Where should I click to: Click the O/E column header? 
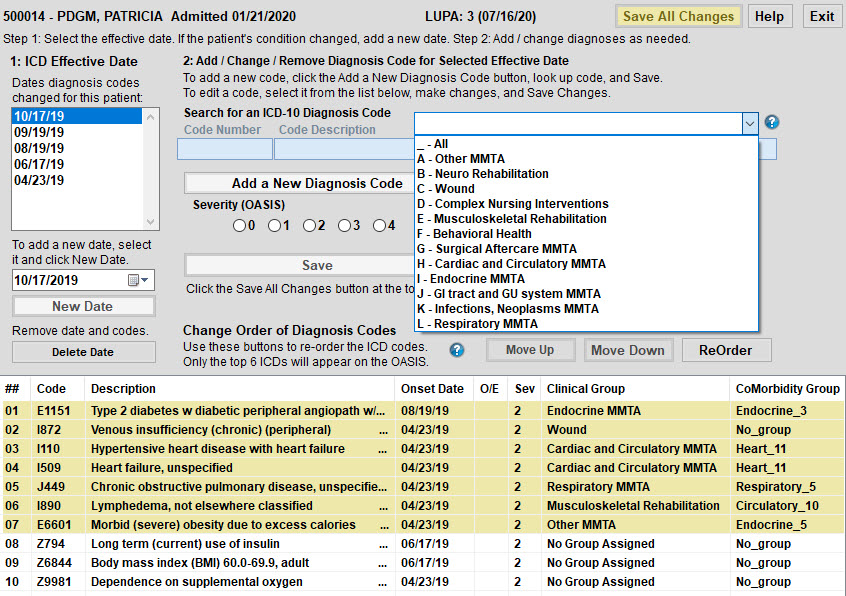pos(491,389)
